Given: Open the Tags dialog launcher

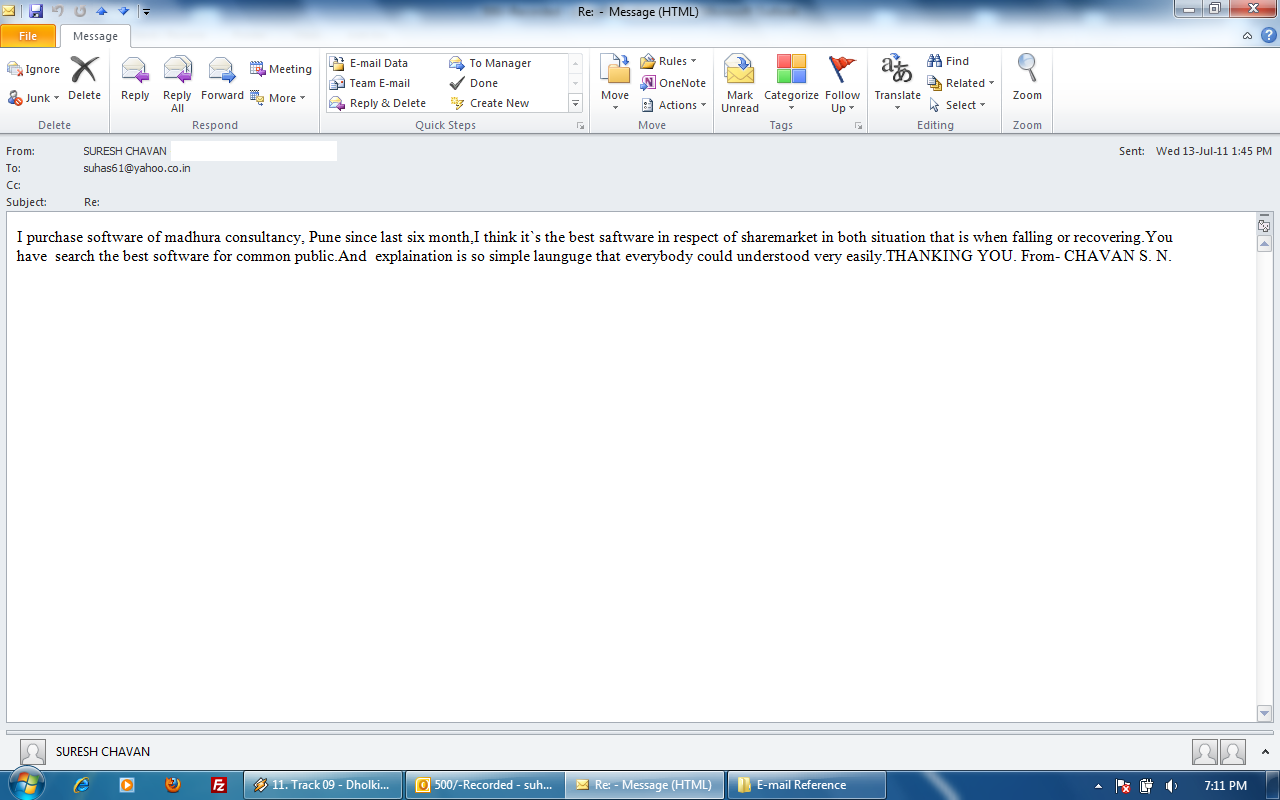Looking at the screenshot, I should 858,126.
